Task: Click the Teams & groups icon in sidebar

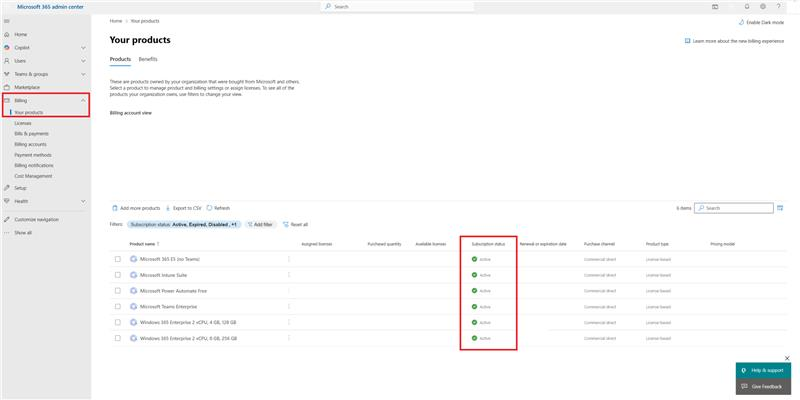Action: 7,74
